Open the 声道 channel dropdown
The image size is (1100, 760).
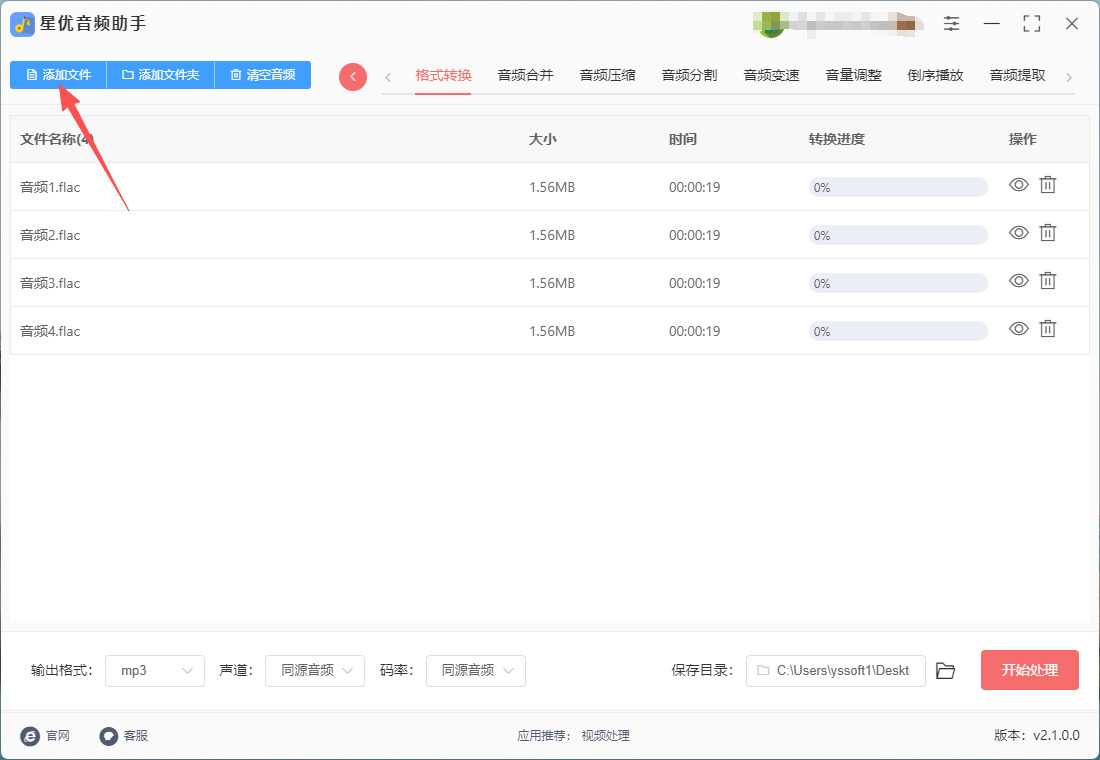coord(315,671)
